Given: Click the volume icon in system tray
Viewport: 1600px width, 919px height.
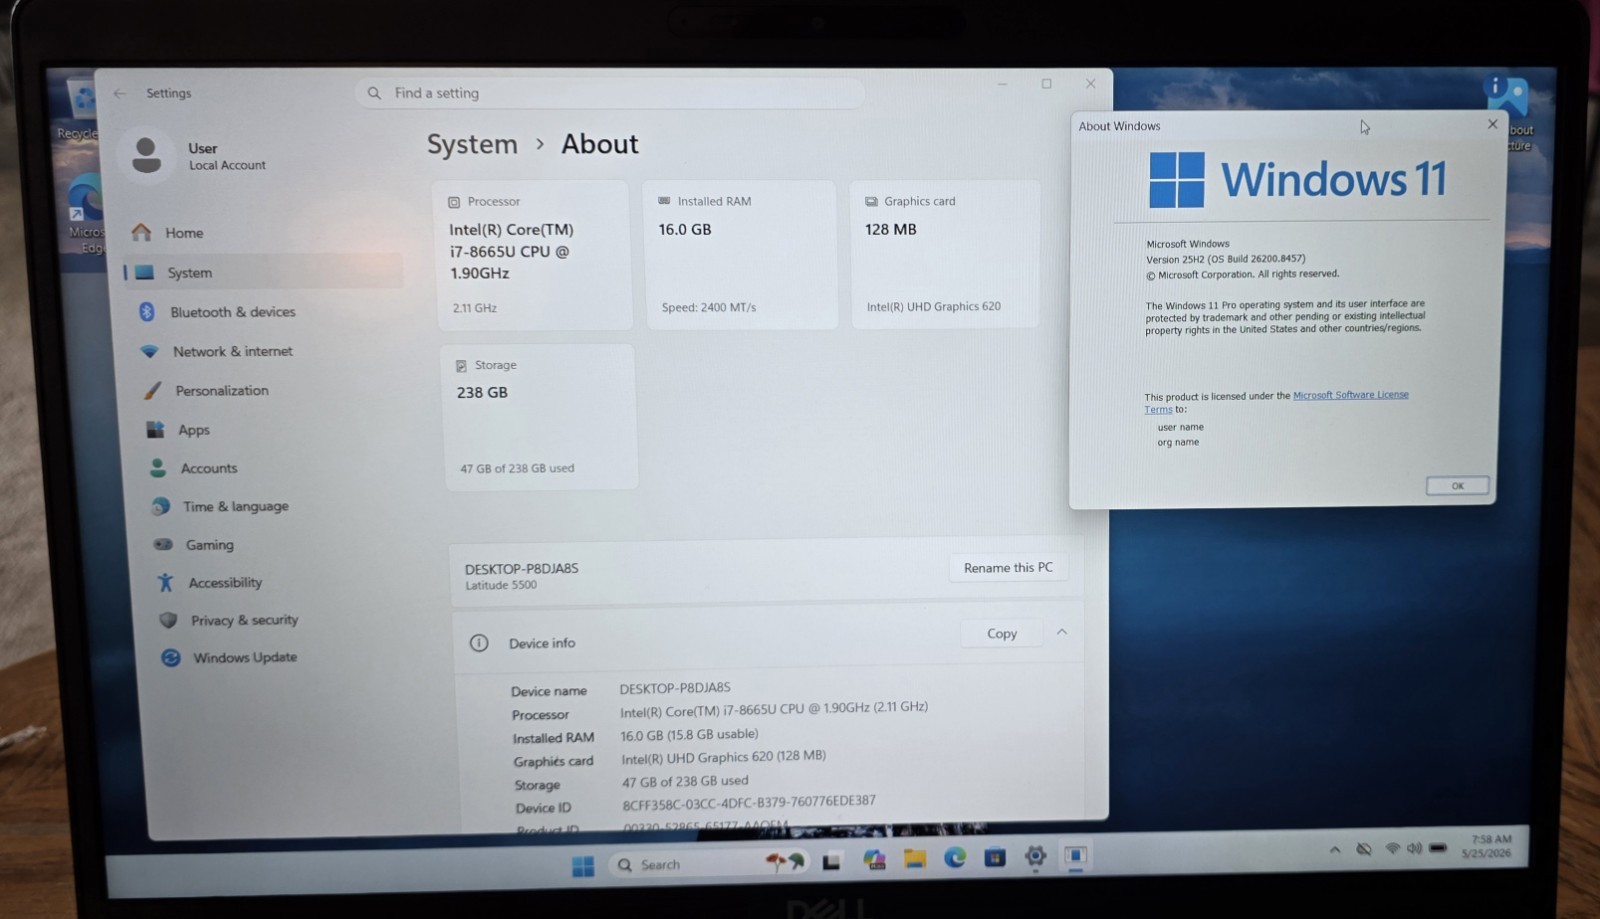Looking at the screenshot, I should 1414,849.
